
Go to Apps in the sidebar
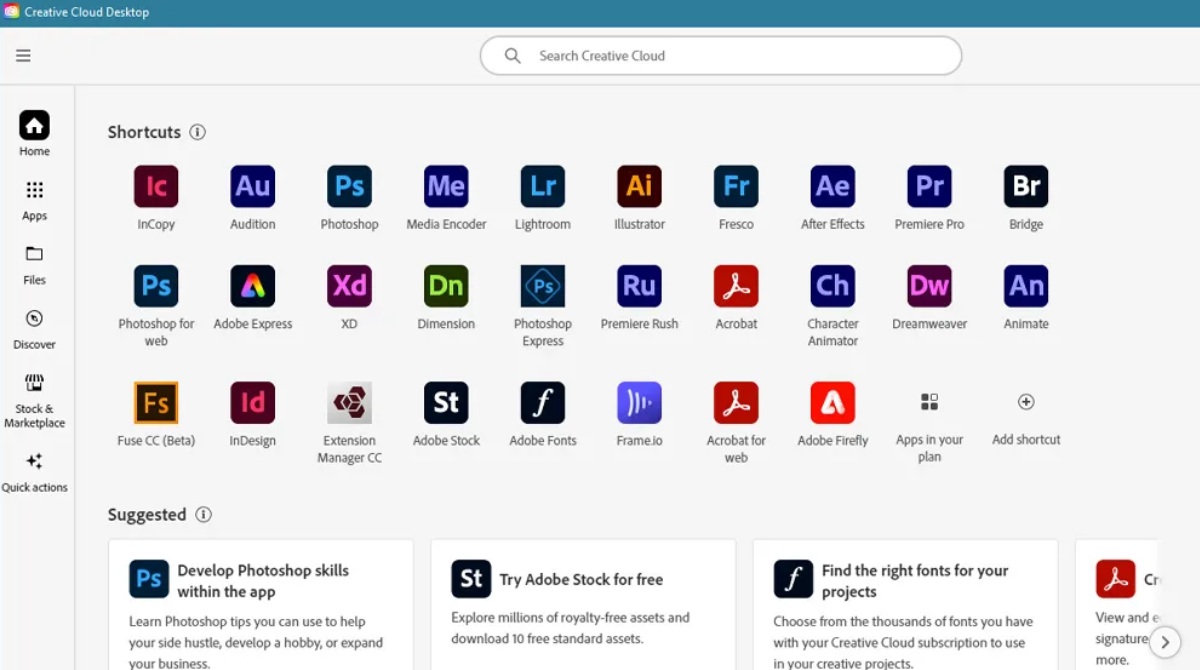tap(35, 200)
